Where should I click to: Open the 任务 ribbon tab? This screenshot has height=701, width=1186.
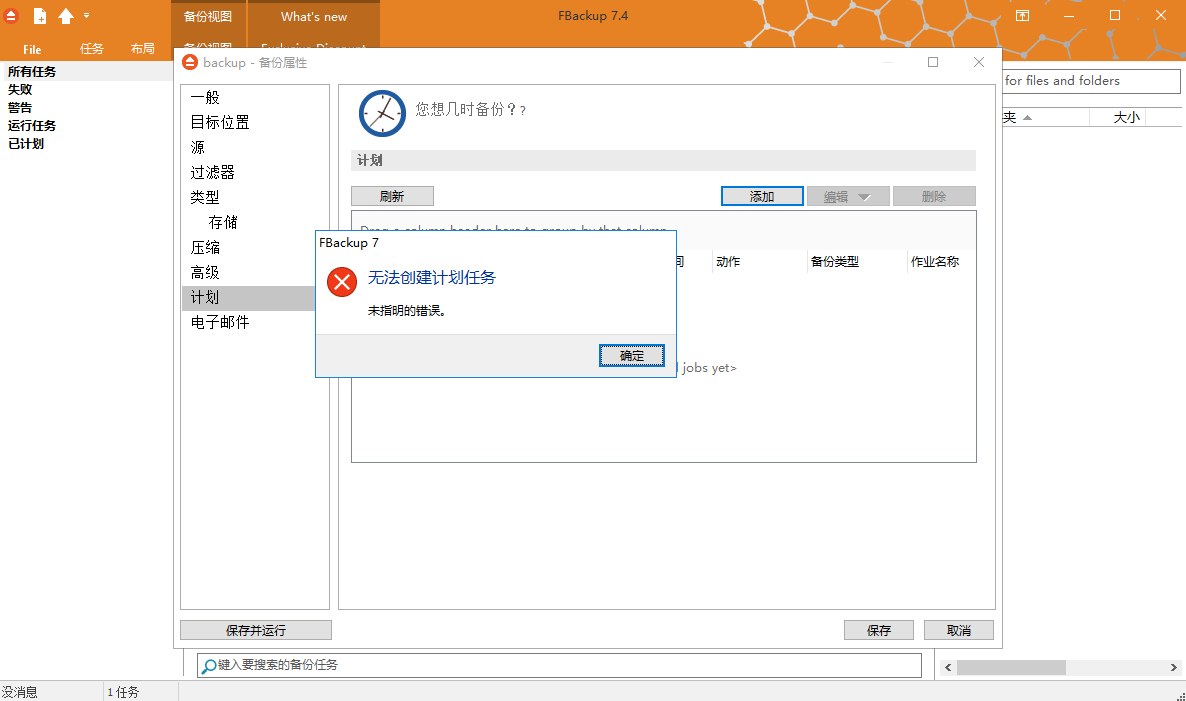pyautogui.click(x=92, y=49)
